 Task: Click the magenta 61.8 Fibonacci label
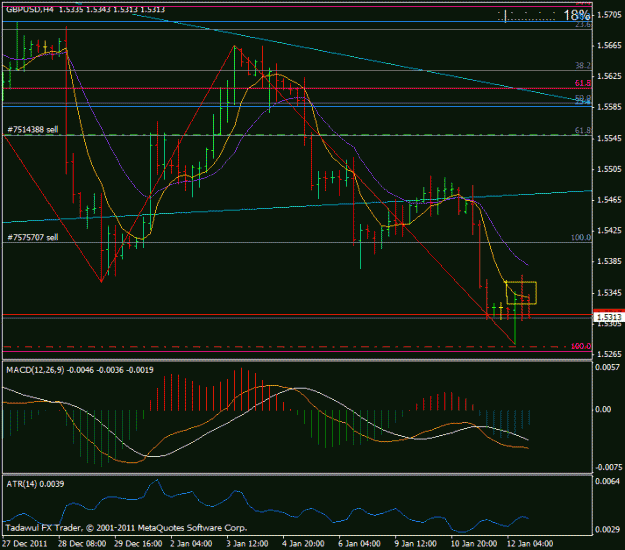[583, 83]
